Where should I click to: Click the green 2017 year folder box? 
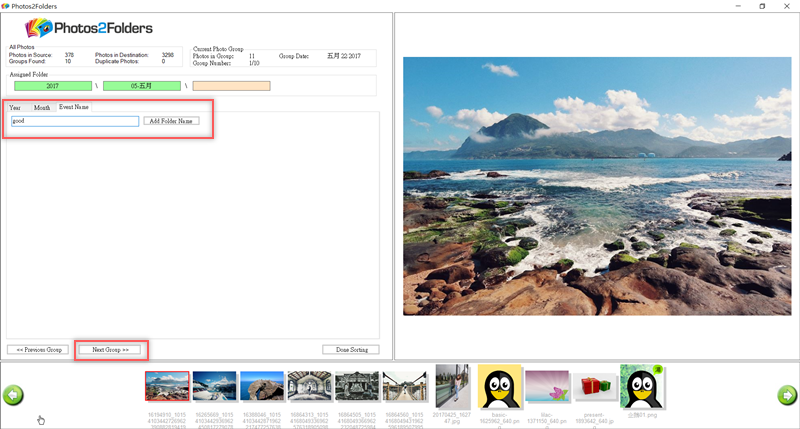coord(52,86)
